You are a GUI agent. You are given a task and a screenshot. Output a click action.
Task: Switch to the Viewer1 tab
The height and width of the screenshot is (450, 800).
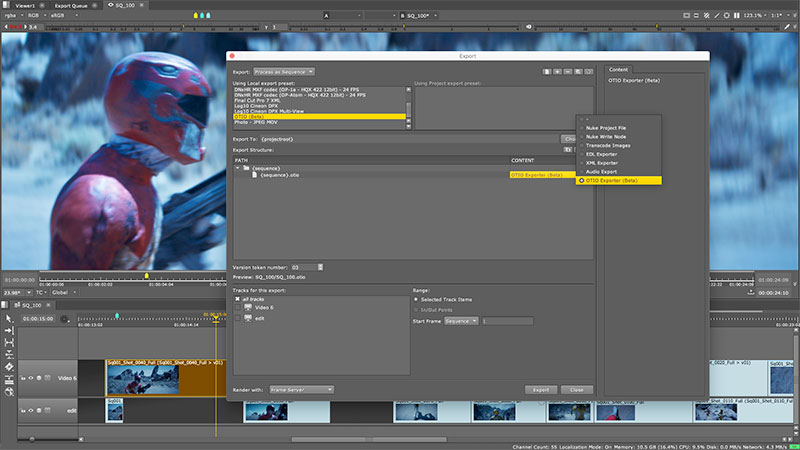pos(24,6)
